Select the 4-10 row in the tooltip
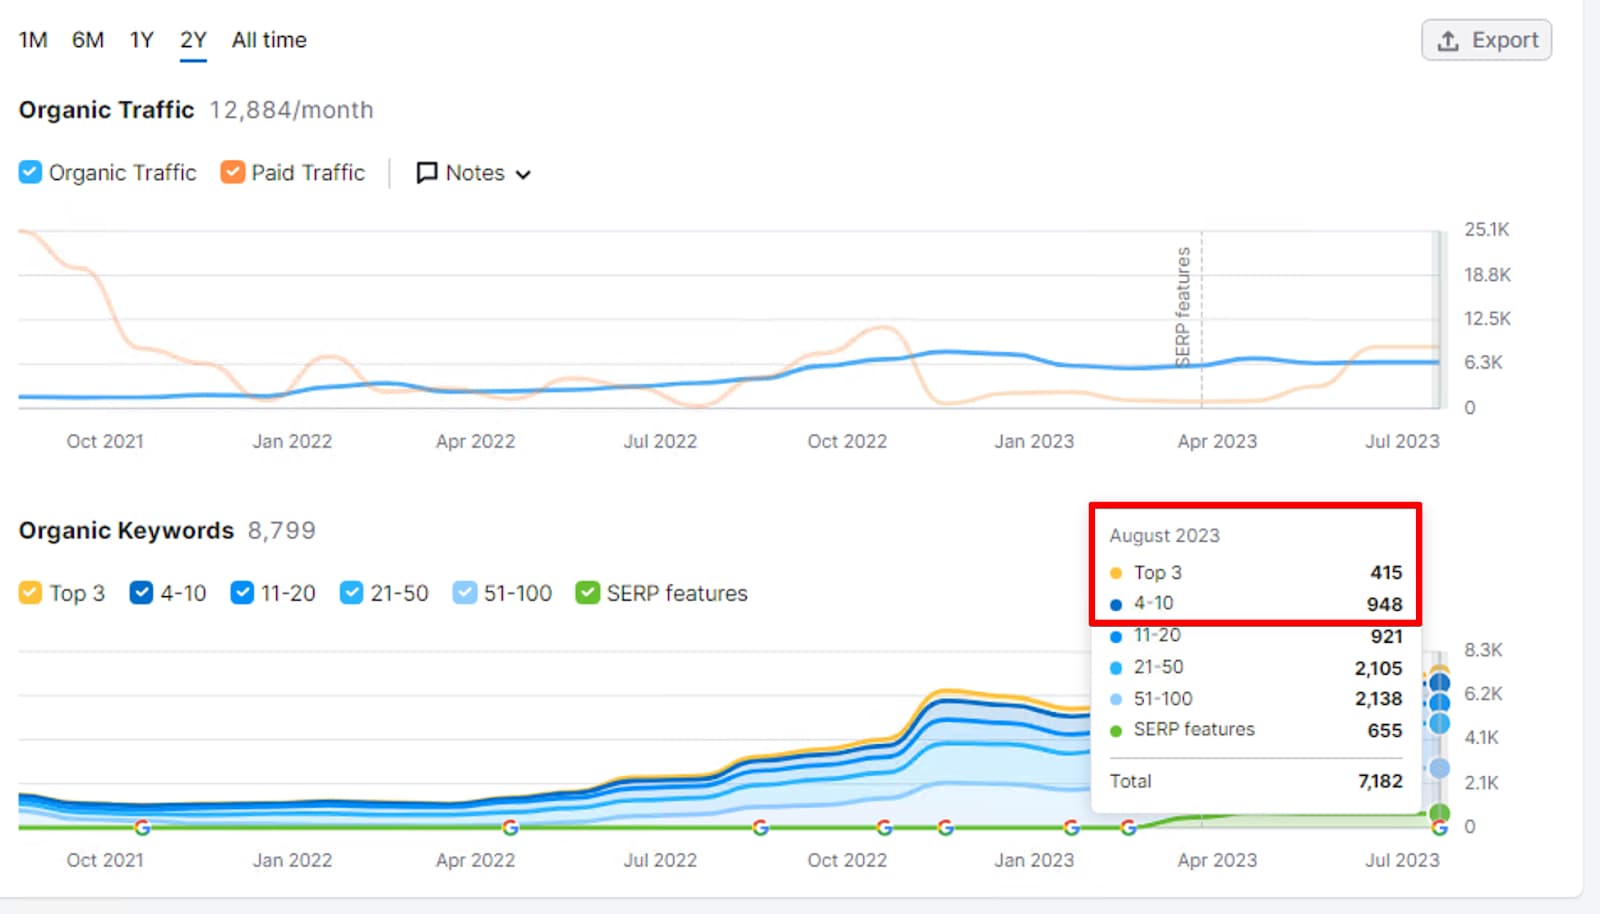This screenshot has width=1600, height=914. 1255,604
